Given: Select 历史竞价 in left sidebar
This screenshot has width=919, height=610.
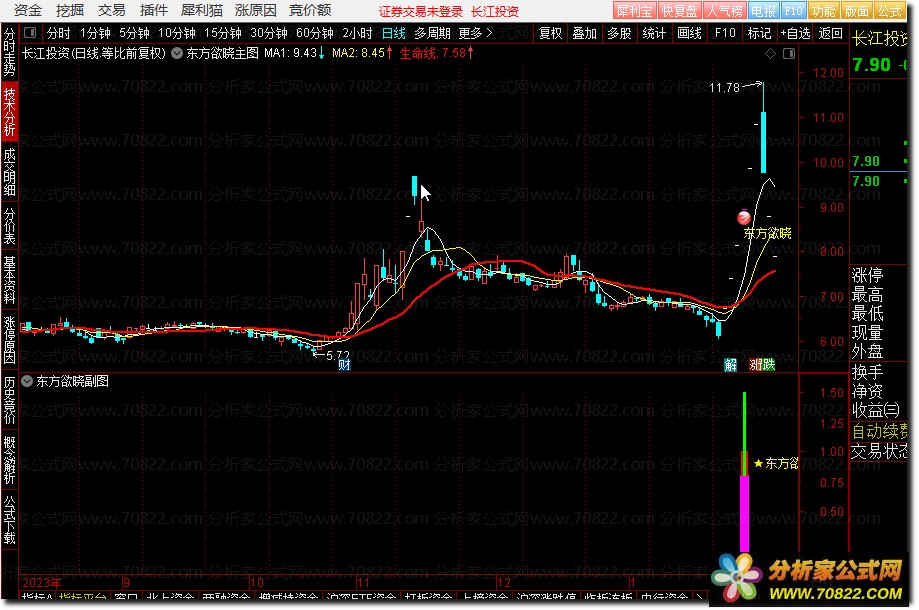Looking at the screenshot, I should (9, 400).
